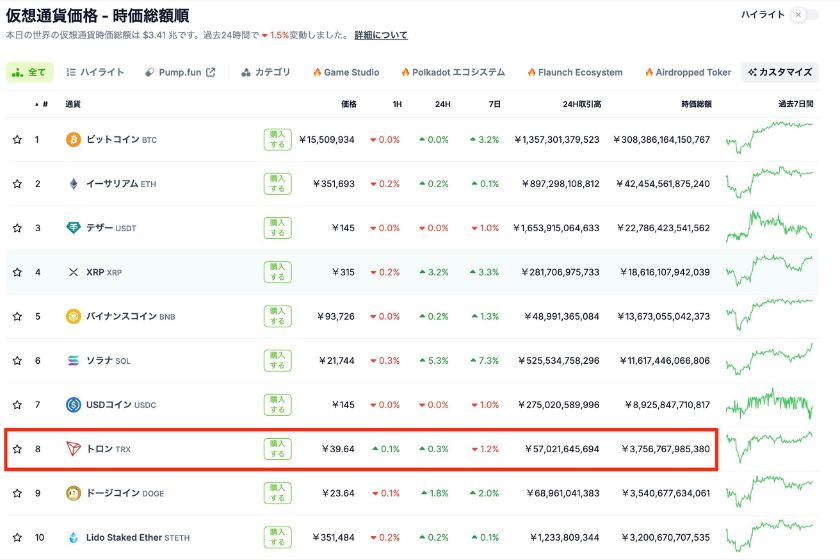The width and height of the screenshot is (840, 560).
Task: Click the Bitcoin coin logo
Action: (73, 140)
